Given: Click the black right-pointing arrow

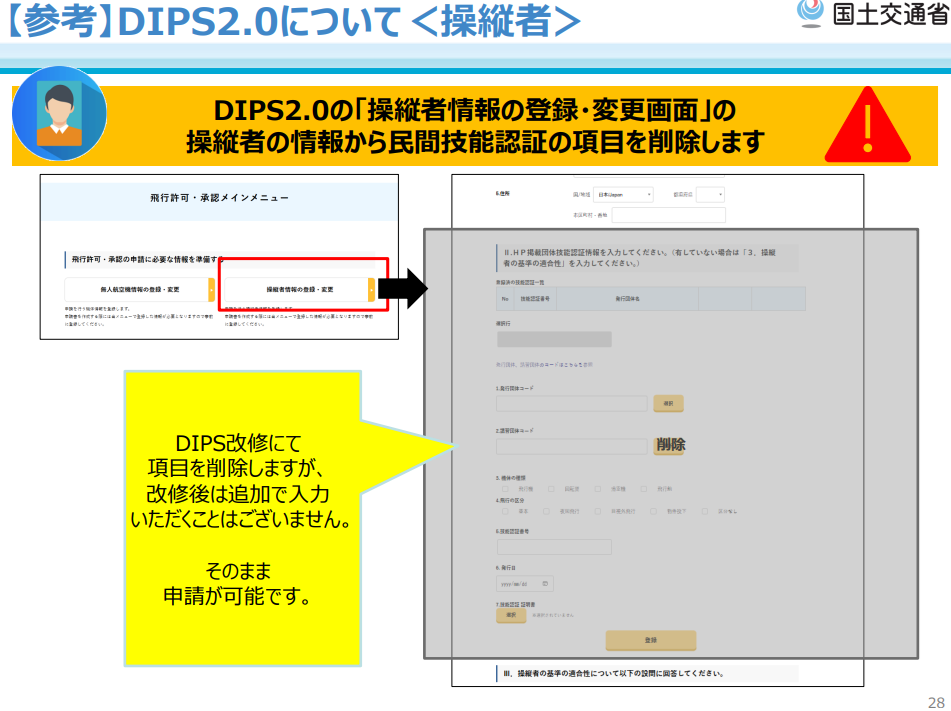Looking at the screenshot, I should click(405, 290).
